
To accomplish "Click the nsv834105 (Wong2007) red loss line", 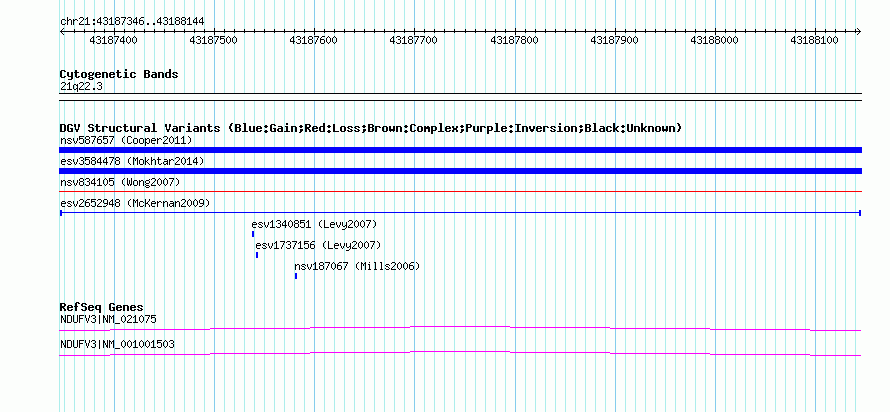I will click(x=460, y=192).
